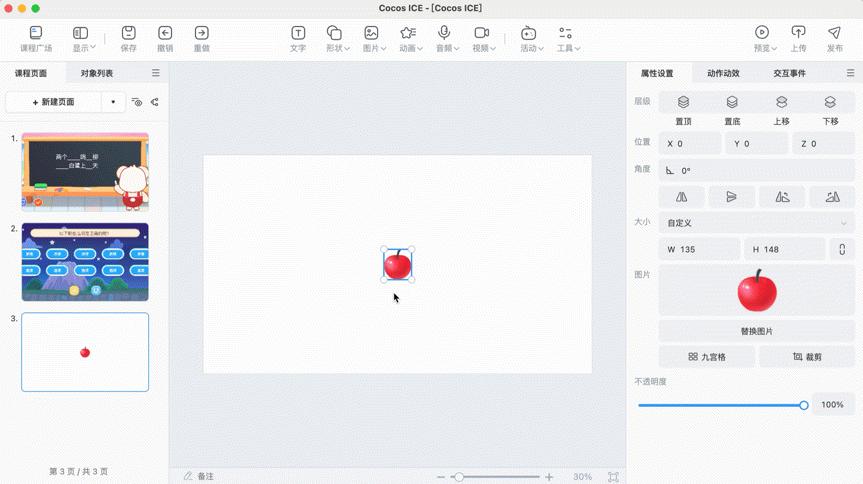Click the 裁剪 crop button
This screenshot has width=863, height=484.
click(x=806, y=356)
